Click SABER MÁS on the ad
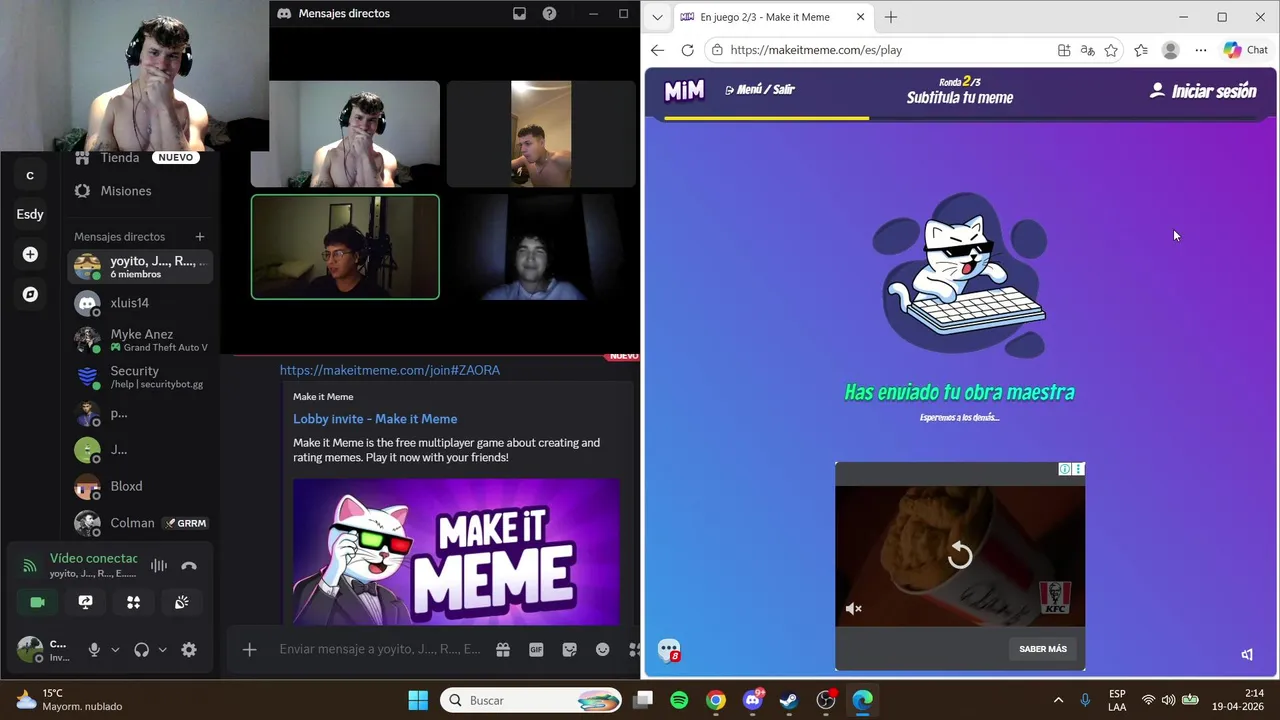 (1043, 649)
